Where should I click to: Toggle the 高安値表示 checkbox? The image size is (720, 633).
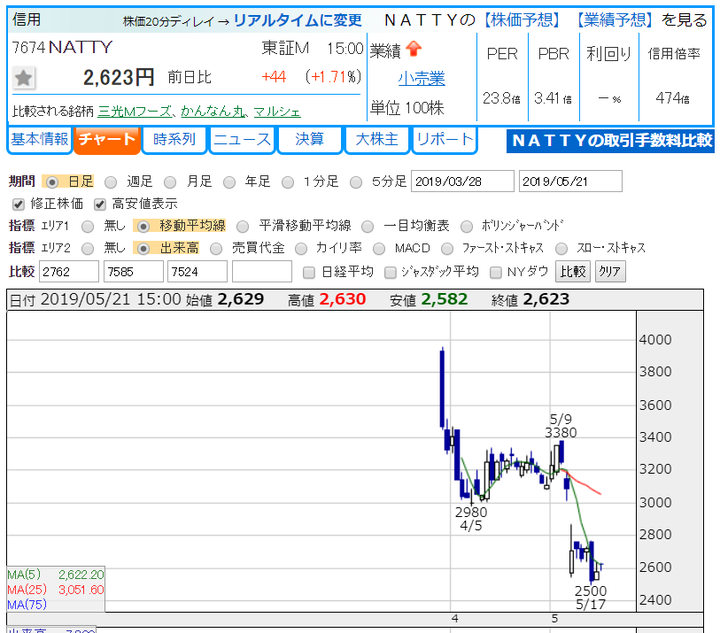coord(100,204)
